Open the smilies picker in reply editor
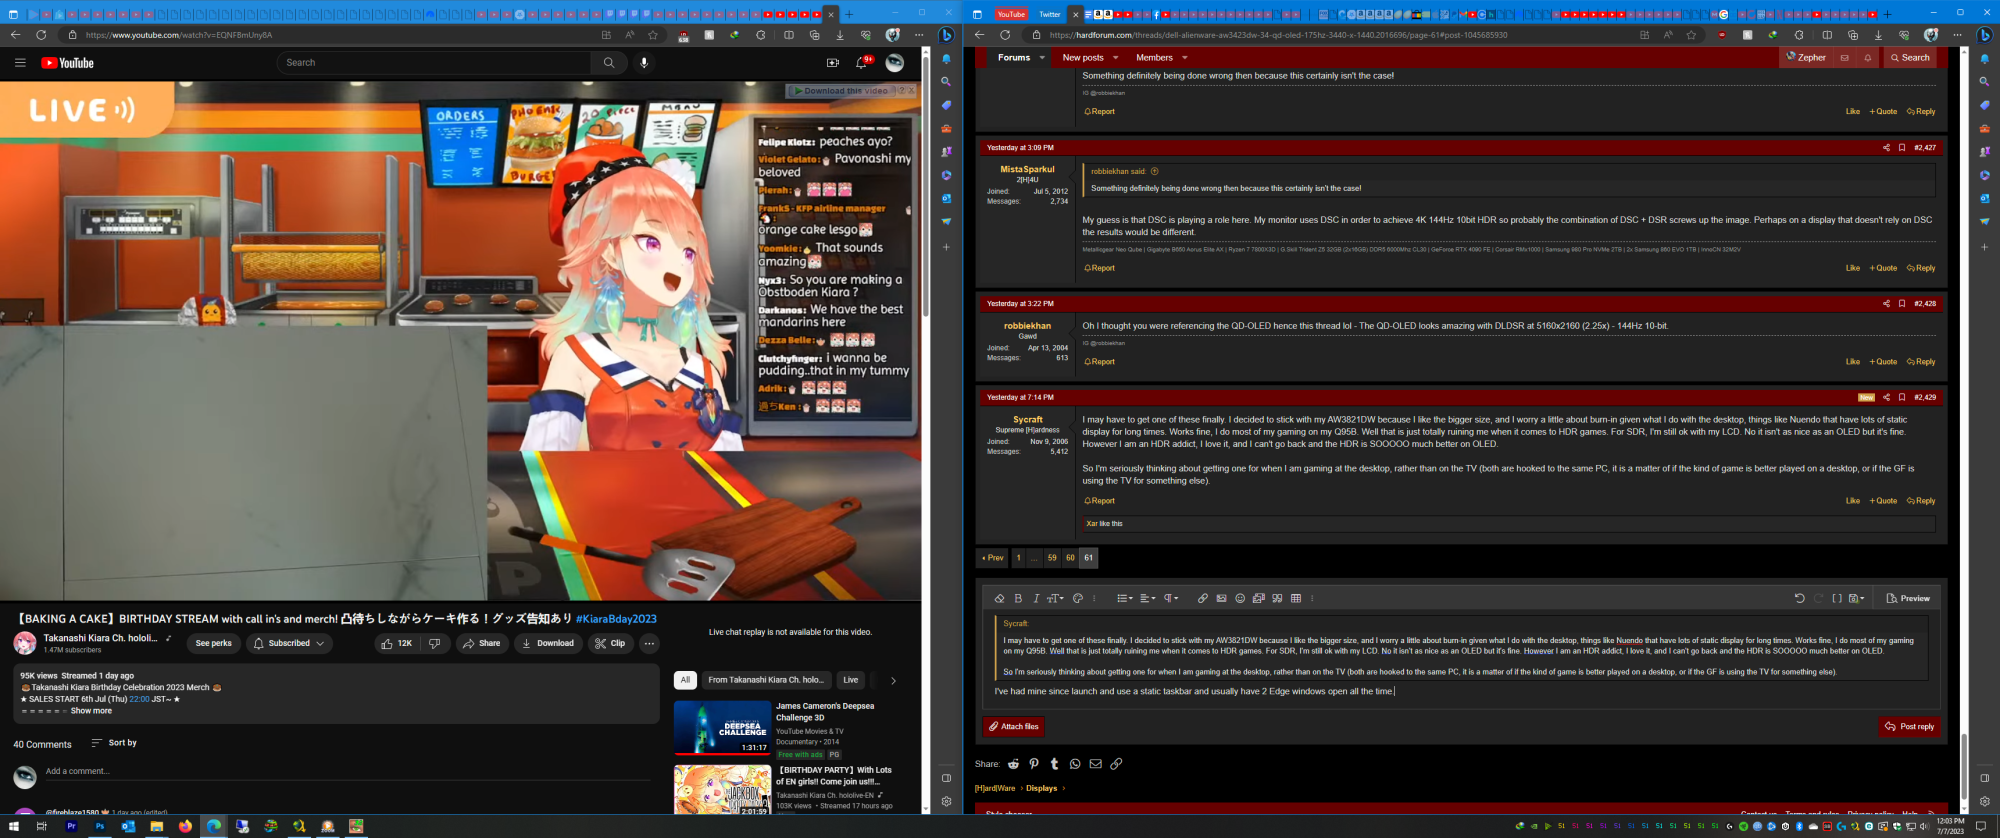2000x838 pixels. (x=1240, y=598)
